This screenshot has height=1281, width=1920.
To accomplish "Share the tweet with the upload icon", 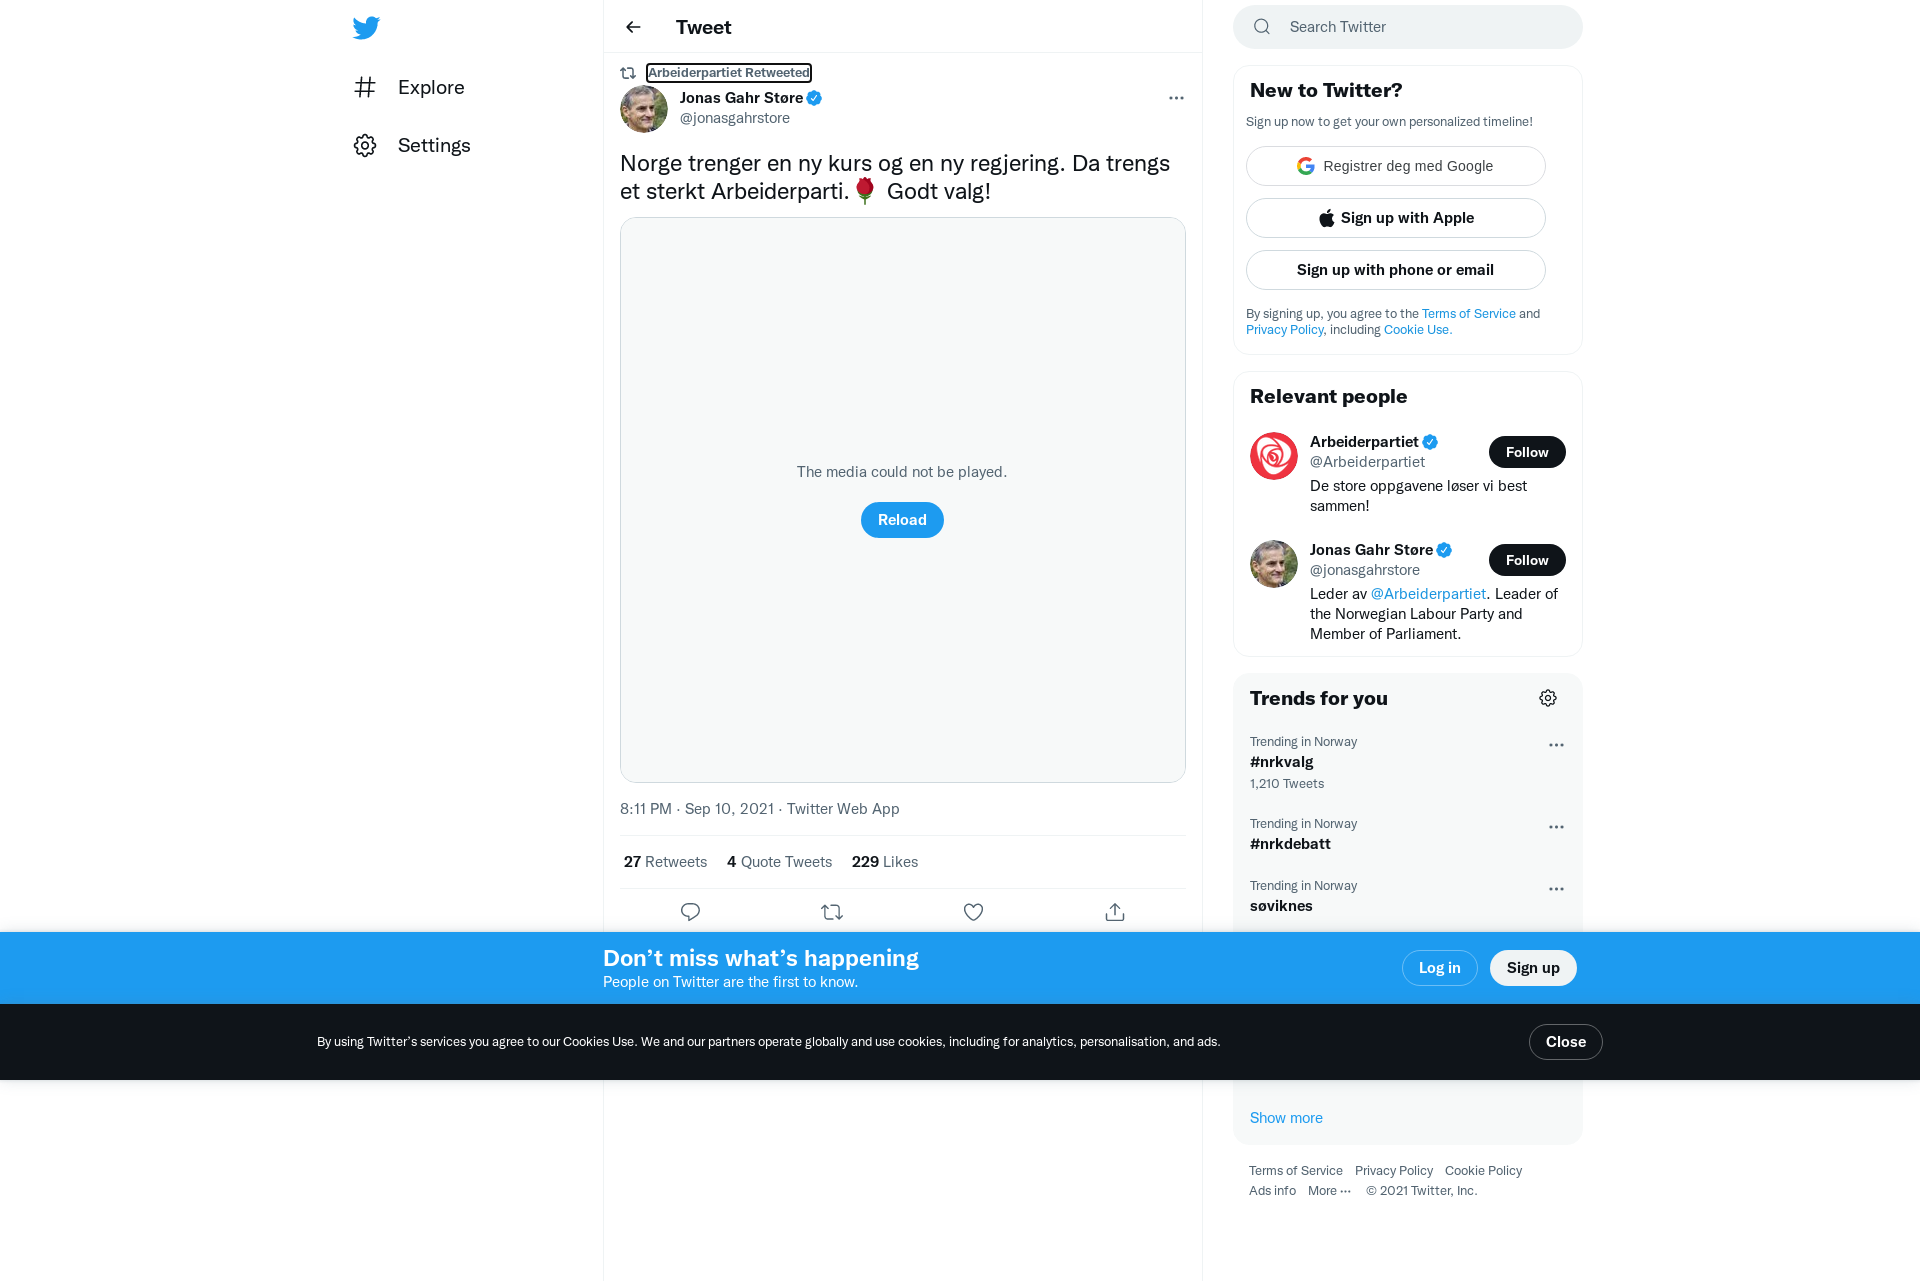I will point(1115,912).
